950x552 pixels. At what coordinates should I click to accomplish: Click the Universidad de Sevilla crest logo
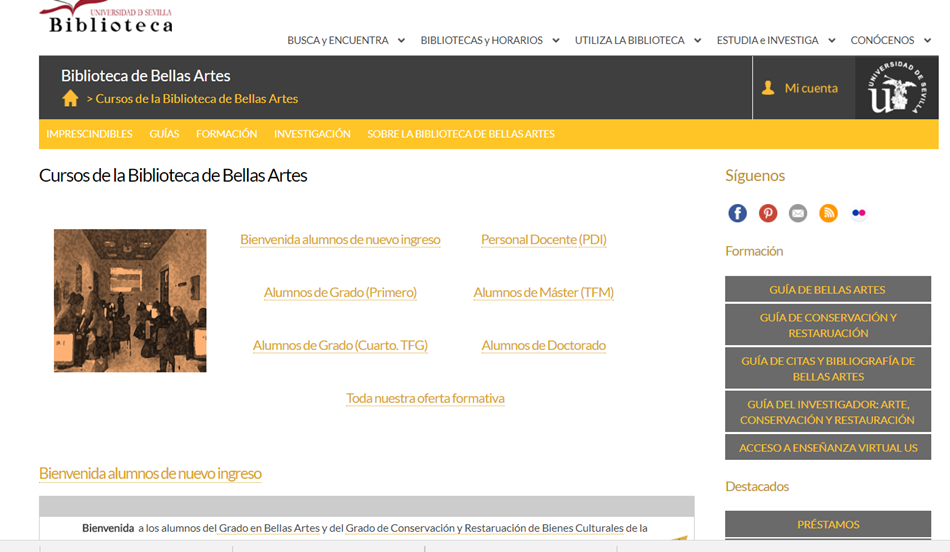pyautogui.click(x=897, y=87)
